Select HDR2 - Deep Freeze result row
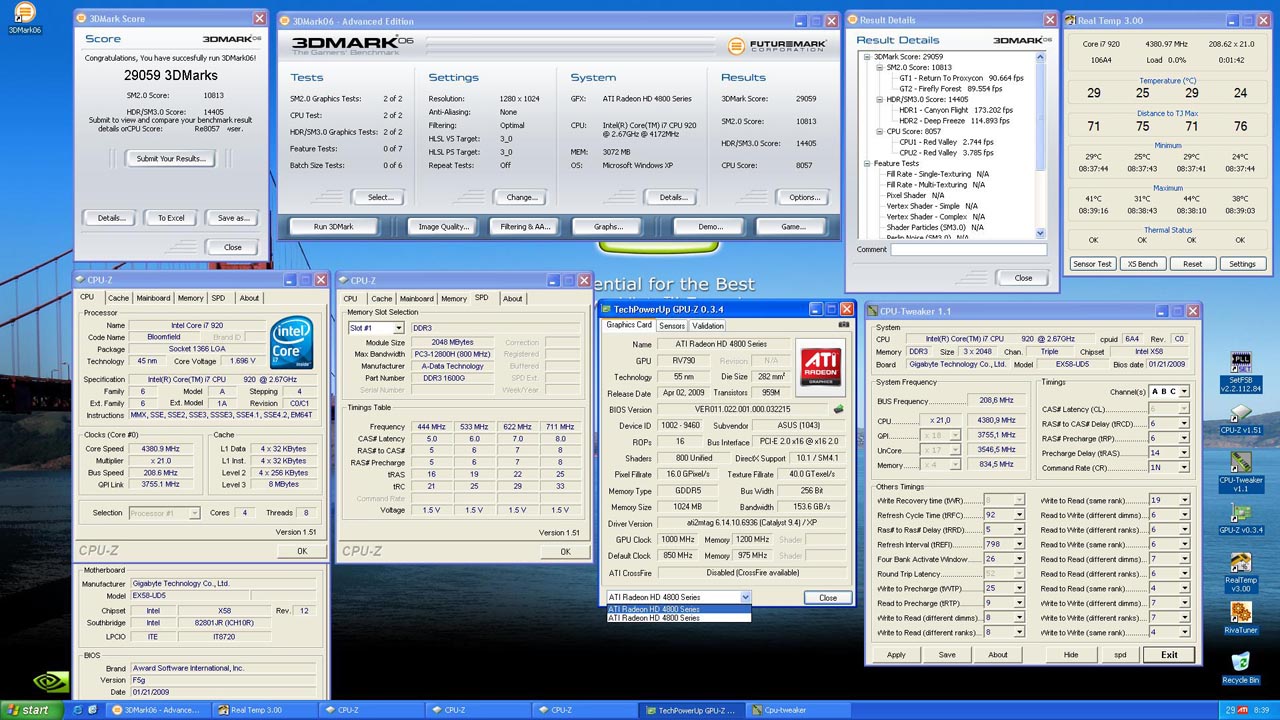Screen dimensions: 1280x720 (955, 120)
